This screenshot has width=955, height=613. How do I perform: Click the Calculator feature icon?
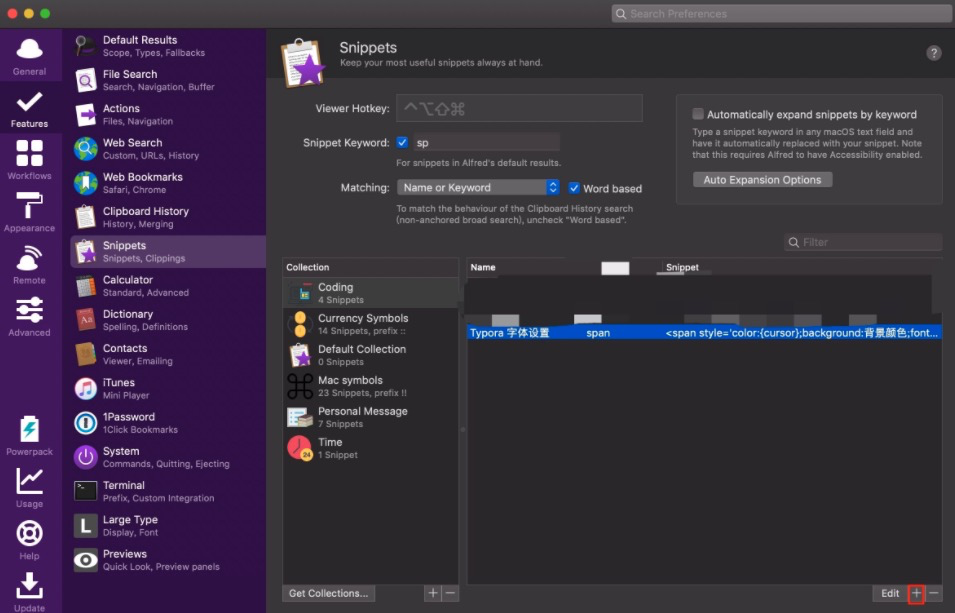[85, 286]
